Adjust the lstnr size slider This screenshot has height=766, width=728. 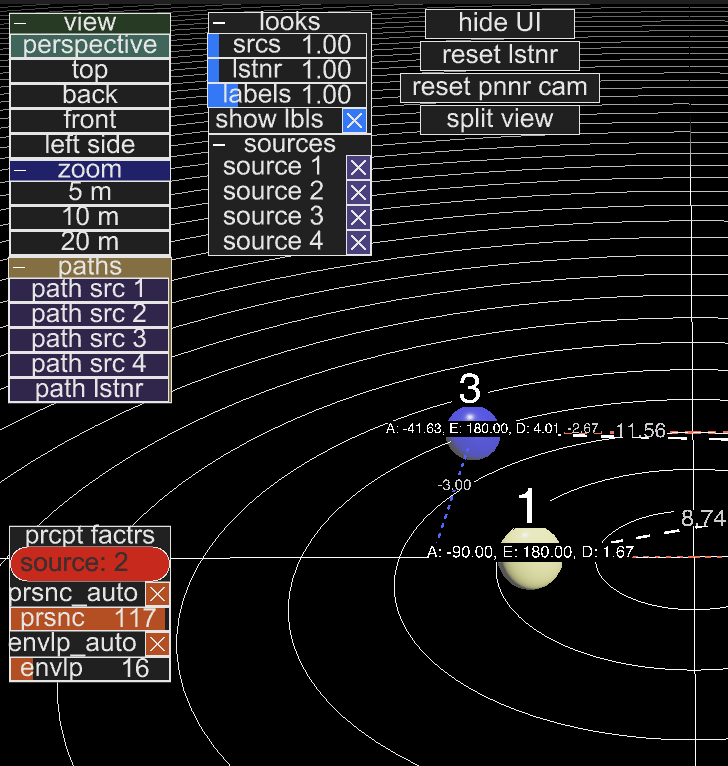[x=287, y=70]
